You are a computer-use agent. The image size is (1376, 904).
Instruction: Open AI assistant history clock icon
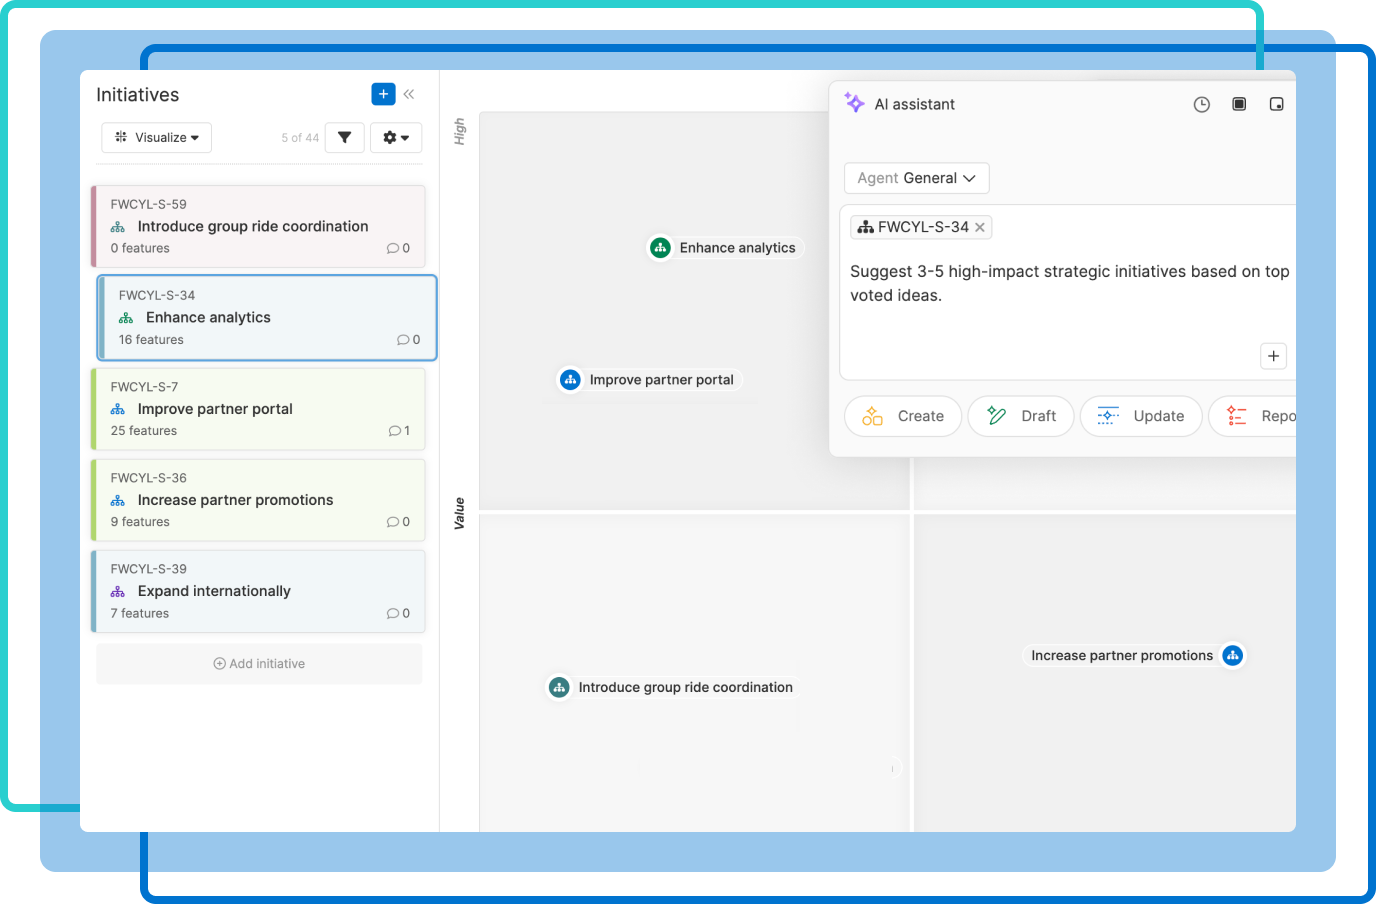1202,104
